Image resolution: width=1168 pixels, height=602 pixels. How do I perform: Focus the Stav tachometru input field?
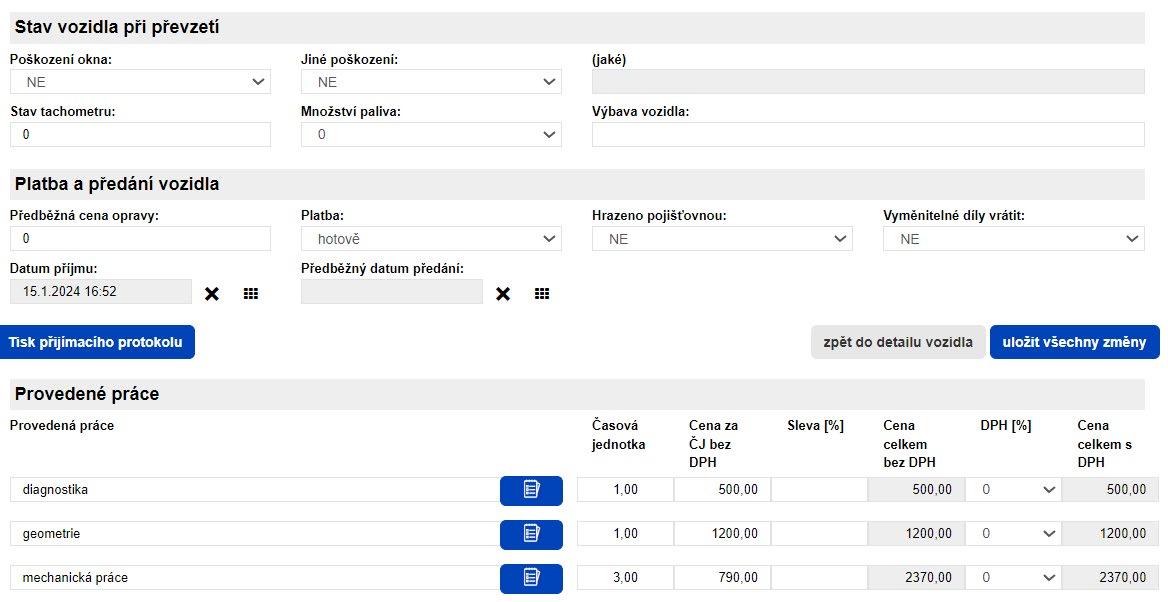(x=140, y=134)
